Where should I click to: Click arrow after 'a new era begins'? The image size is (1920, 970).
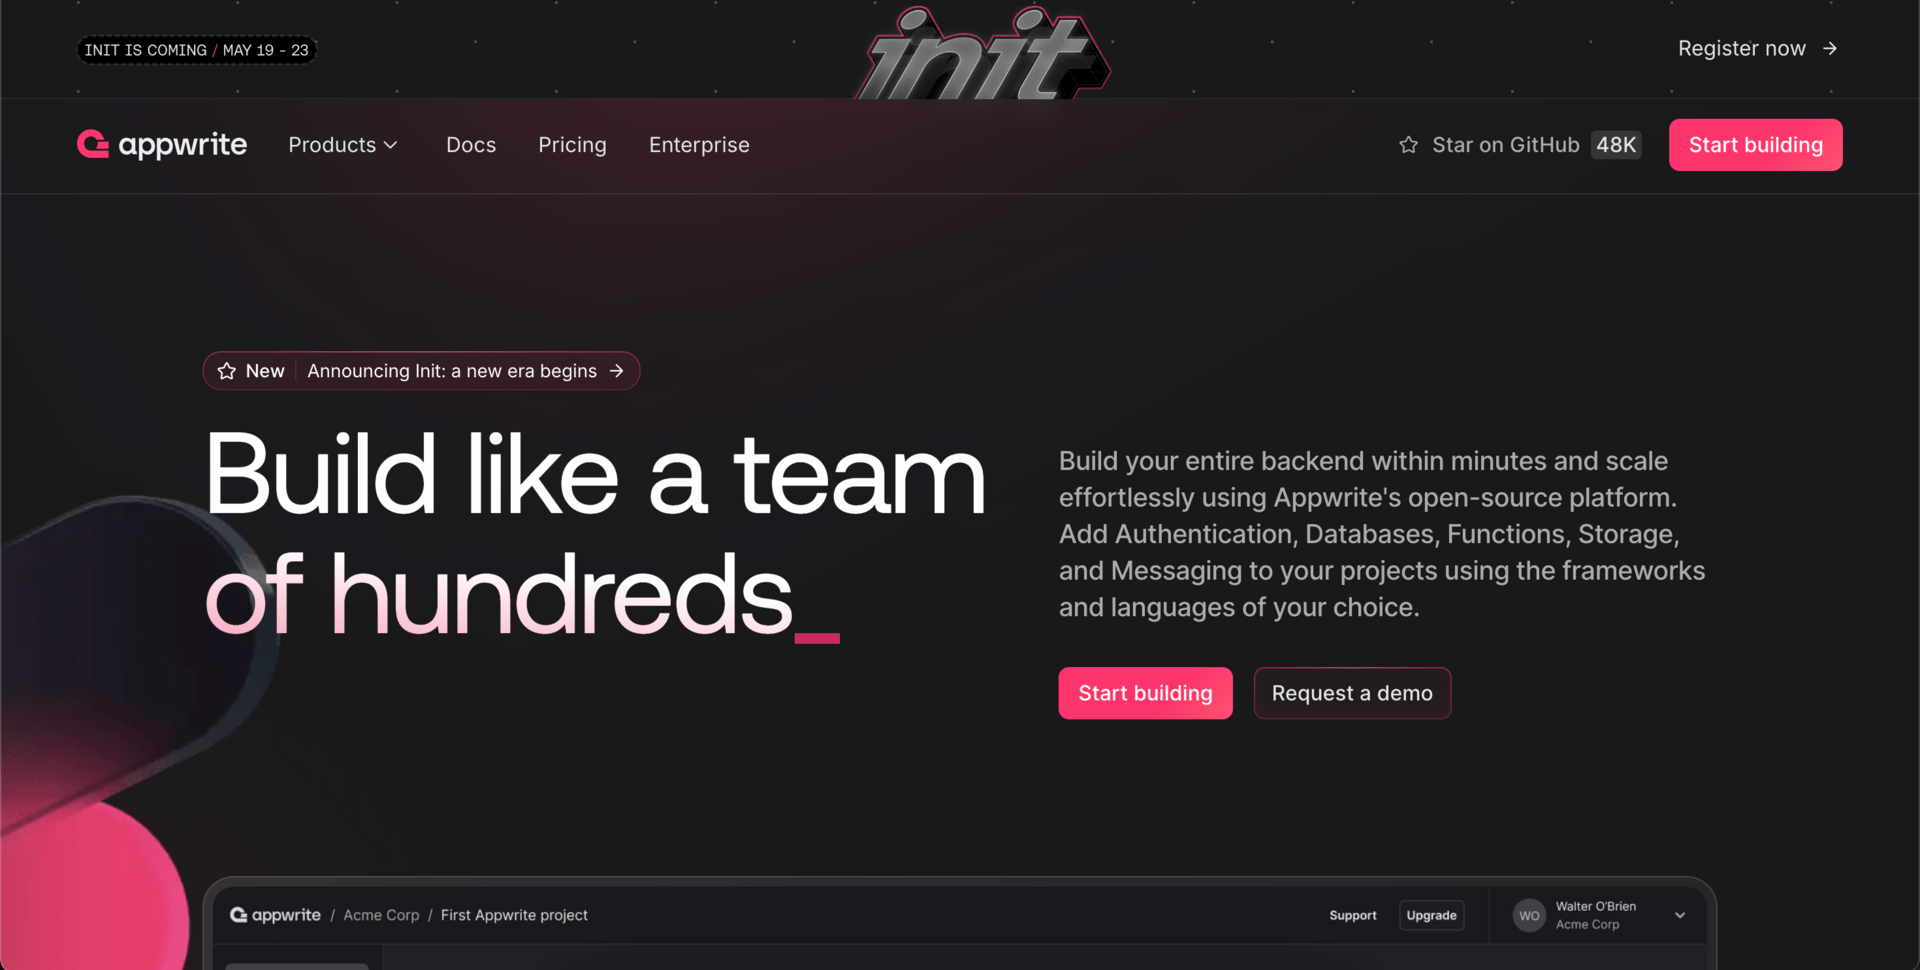click(x=617, y=371)
